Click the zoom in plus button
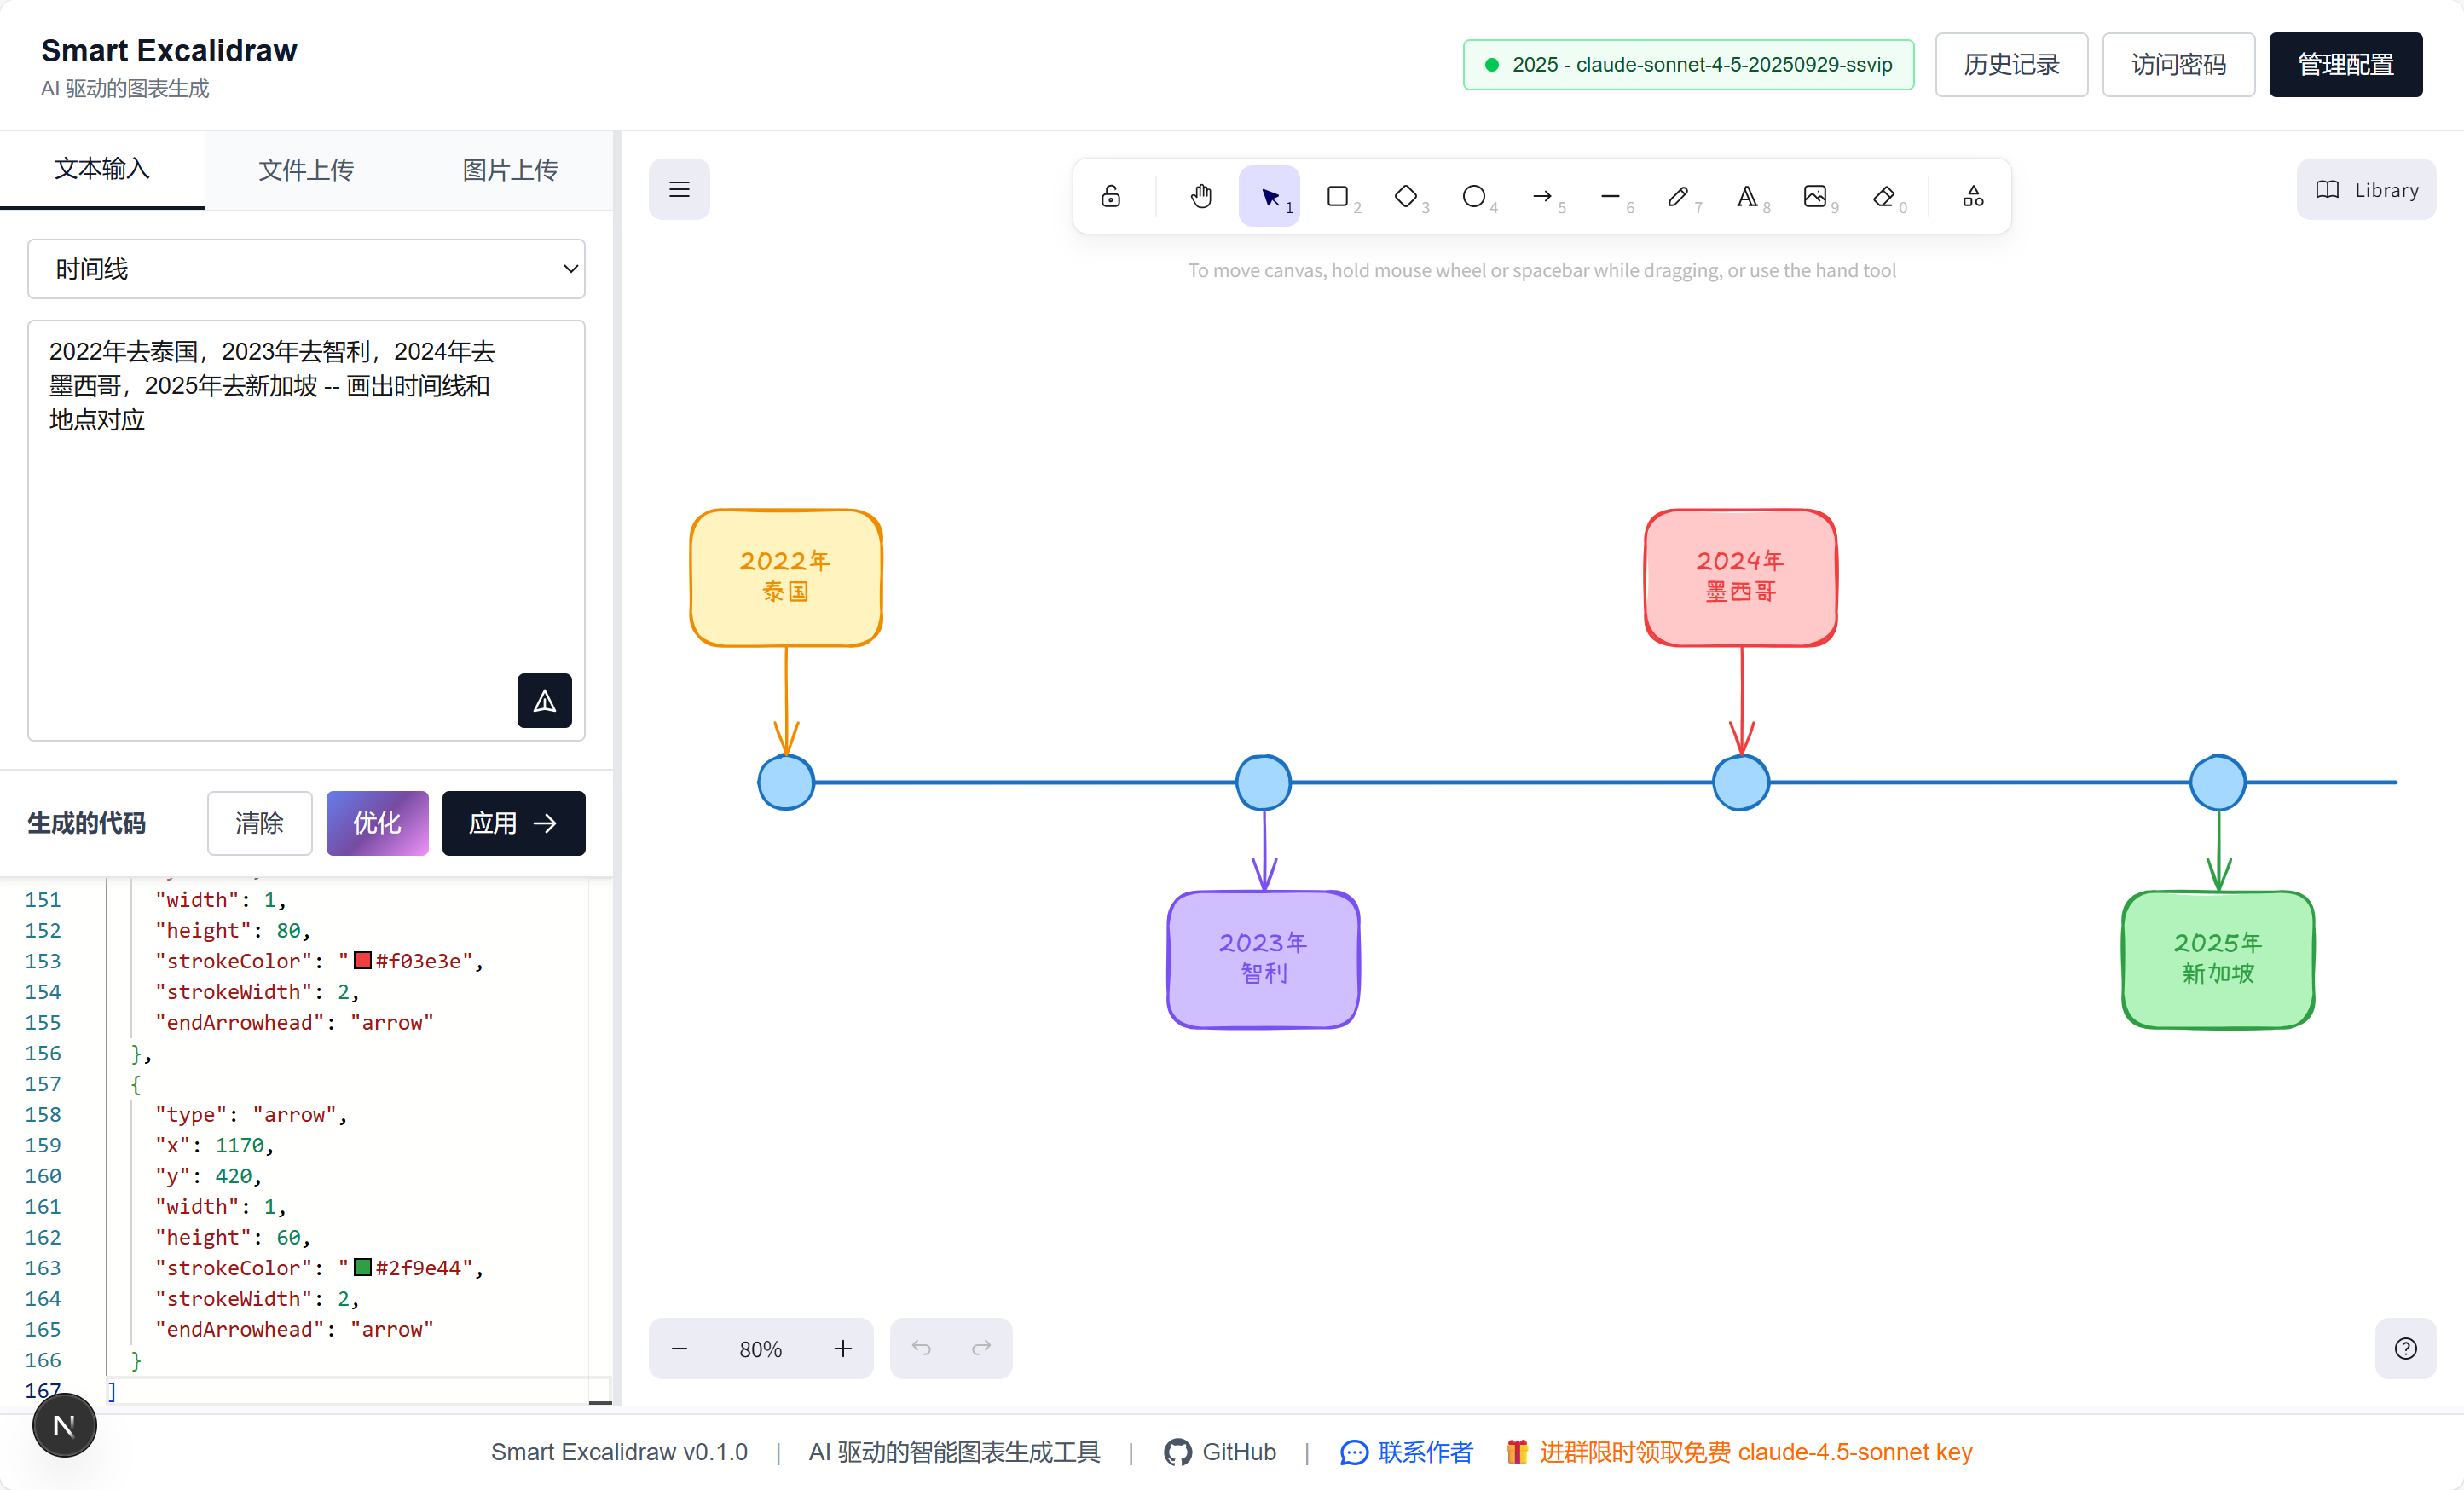Screen dimensions: 2464x1490 pyautogui.click(x=843, y=1348)
